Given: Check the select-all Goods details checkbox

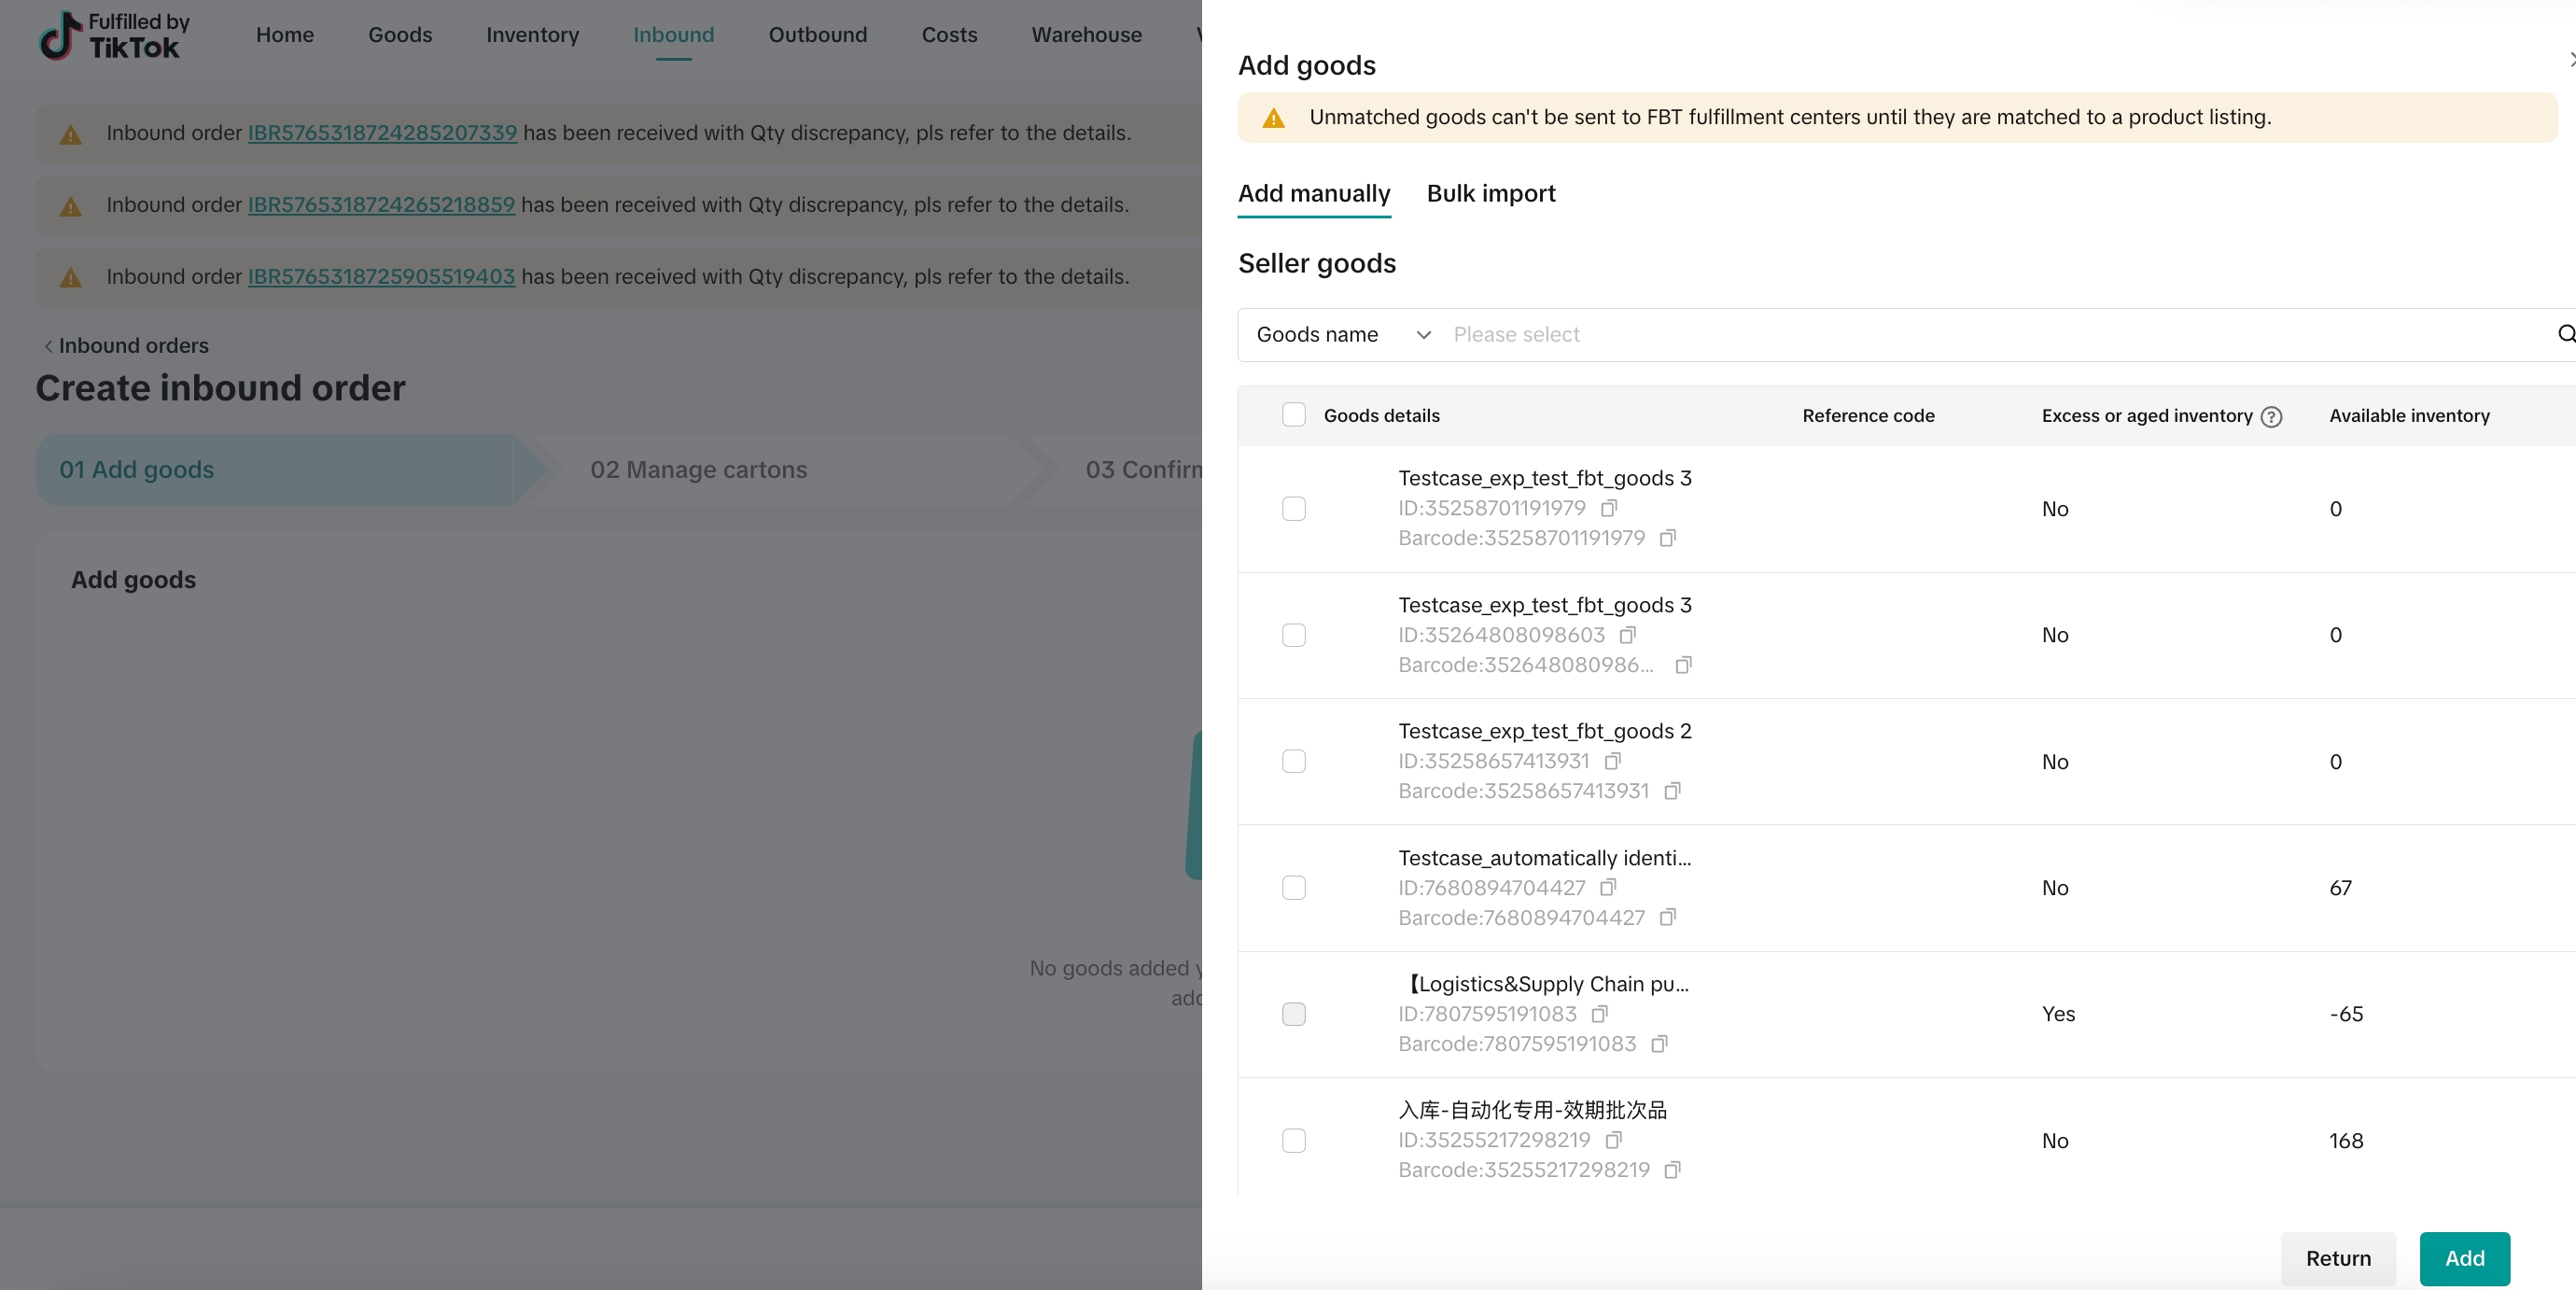Looking at the screenshot, I should click(x=1294, y=415).
